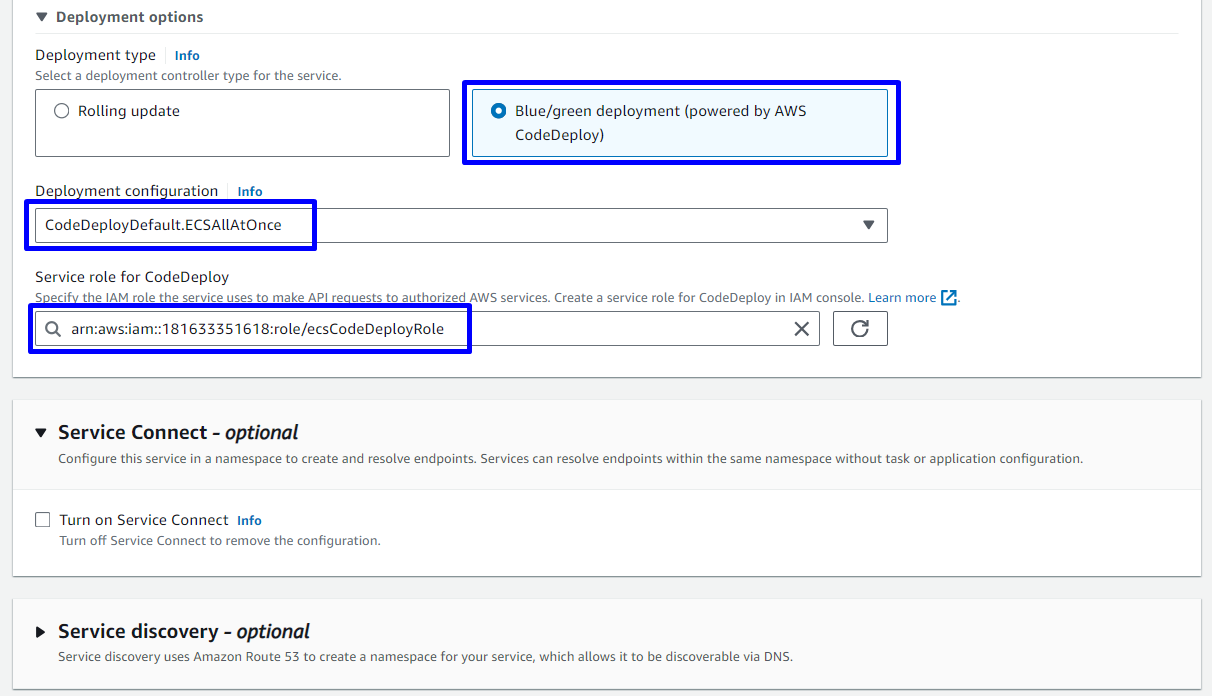Click the Service discovery - optional heading
This screenshot has width=1212, height=696.
[x=184, y=632]
